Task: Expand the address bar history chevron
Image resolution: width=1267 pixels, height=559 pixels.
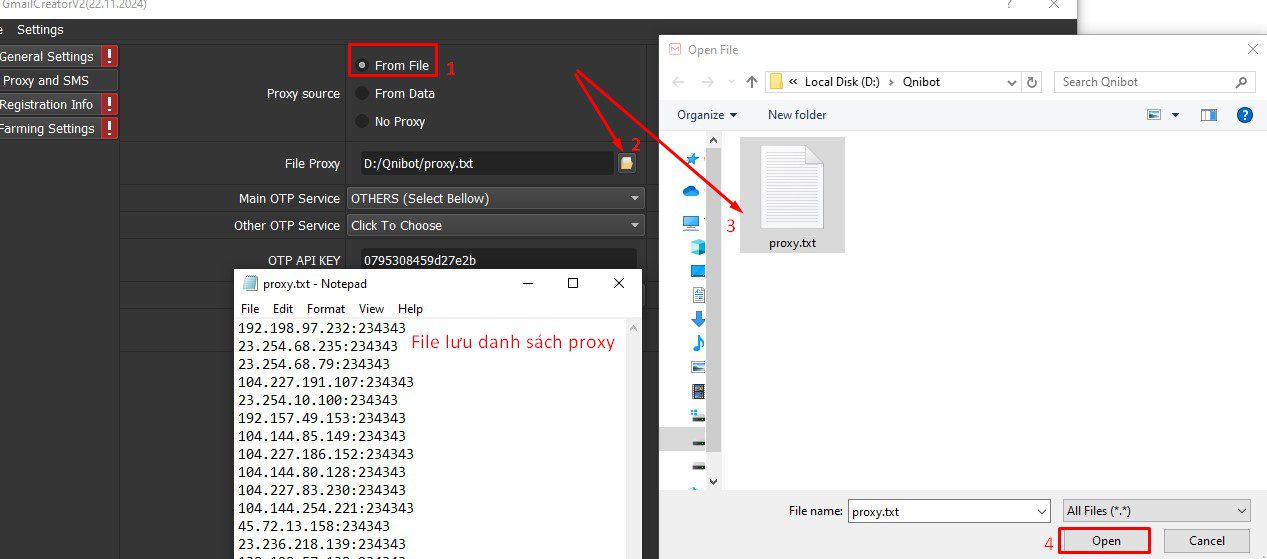Action: click(x=1012, y=82)
